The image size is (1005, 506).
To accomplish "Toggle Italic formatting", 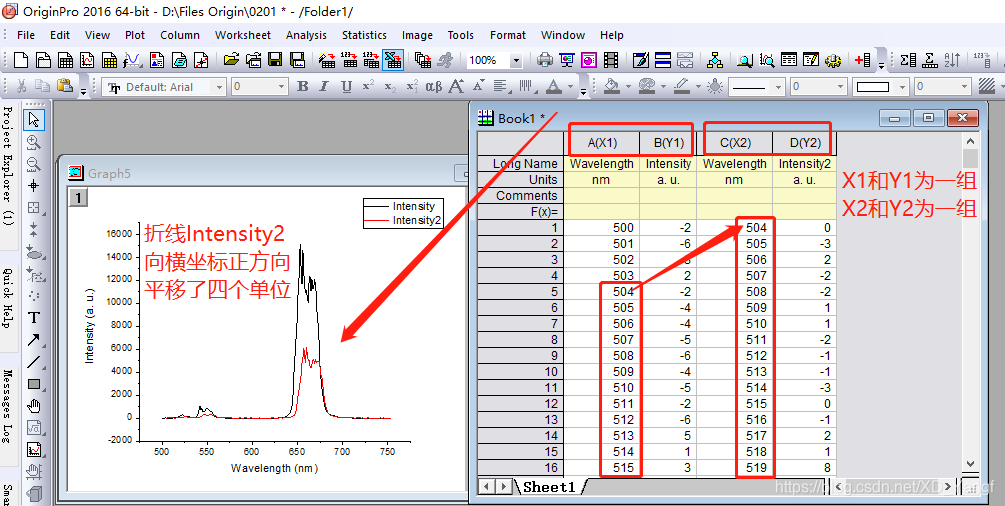I will pos(324,87).
